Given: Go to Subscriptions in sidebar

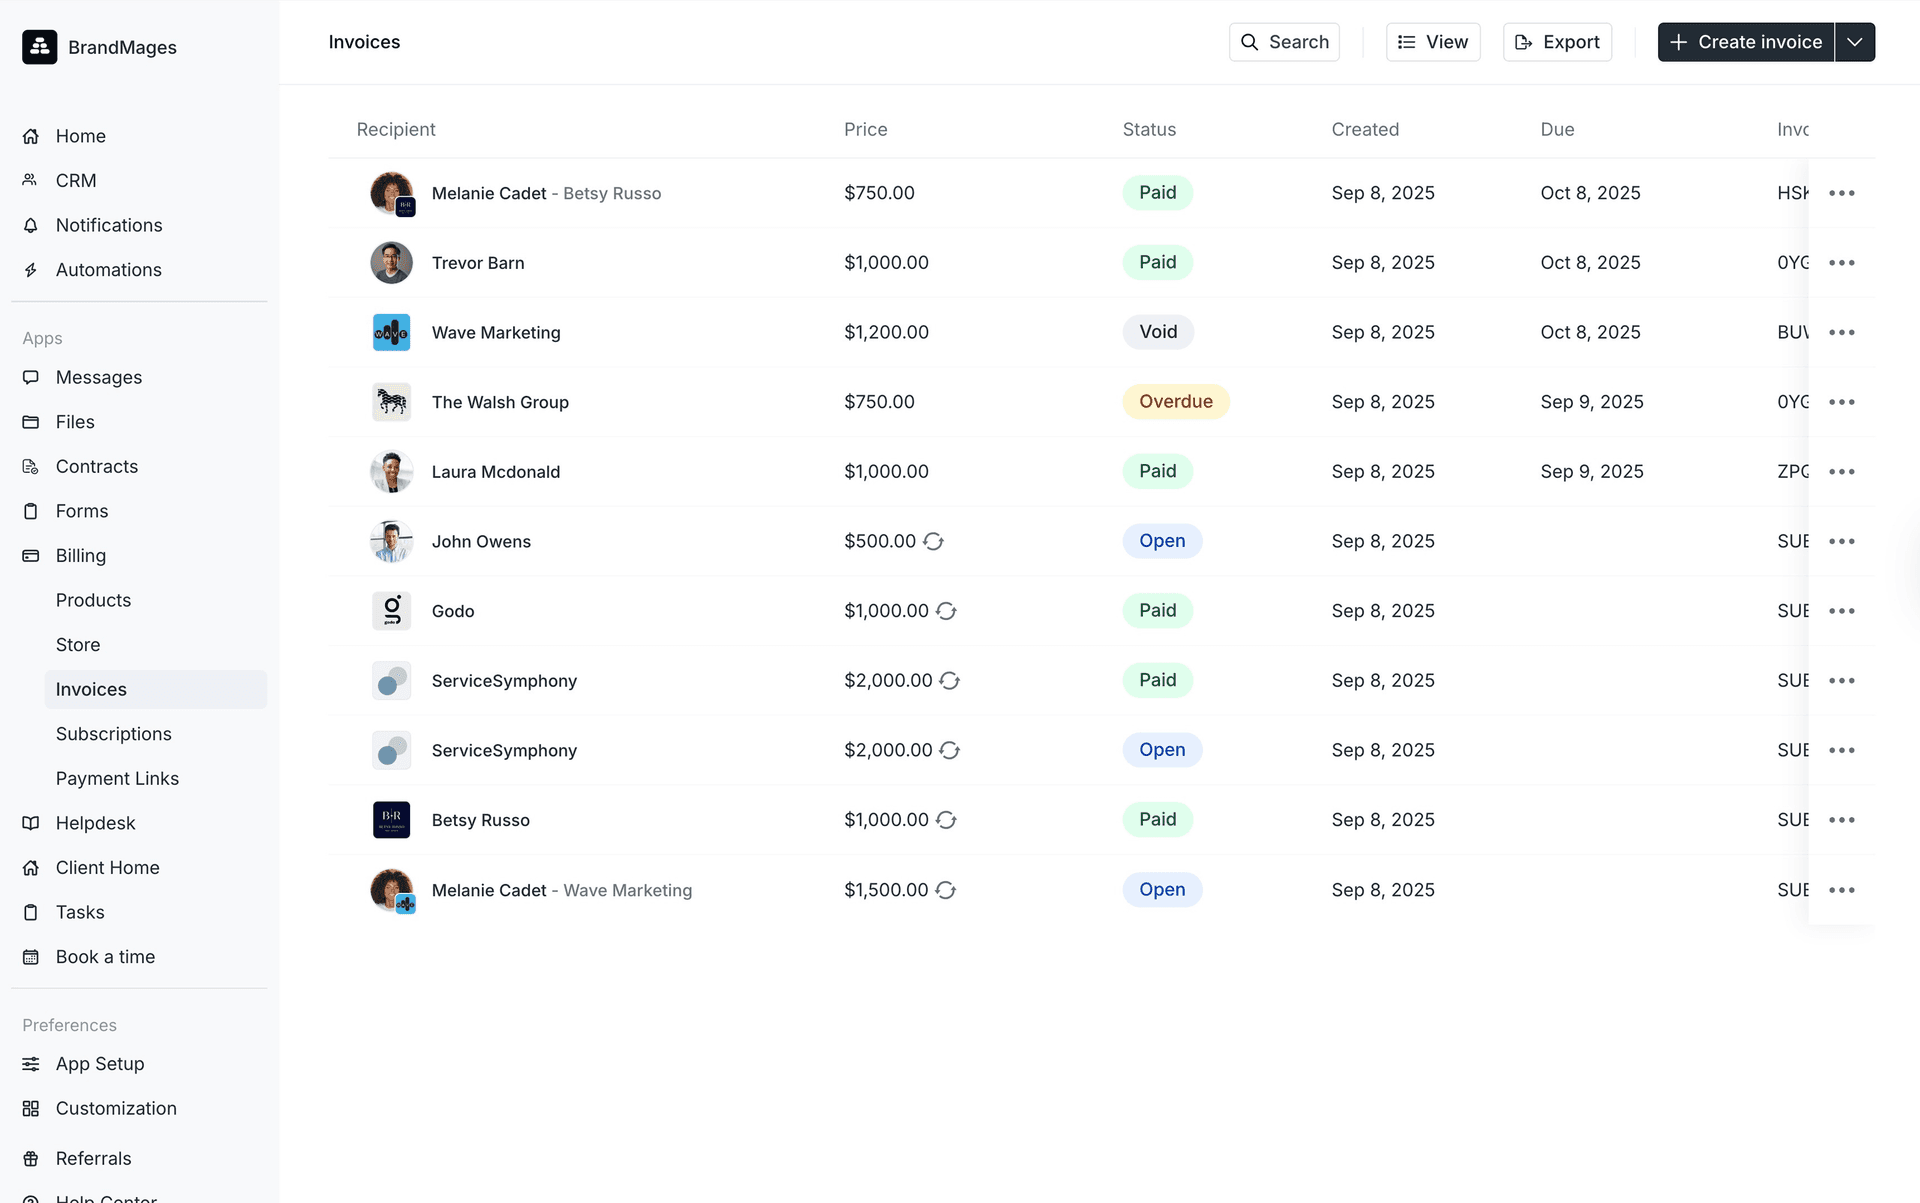Looking at the screenshot, I should [x=114, y=734].
